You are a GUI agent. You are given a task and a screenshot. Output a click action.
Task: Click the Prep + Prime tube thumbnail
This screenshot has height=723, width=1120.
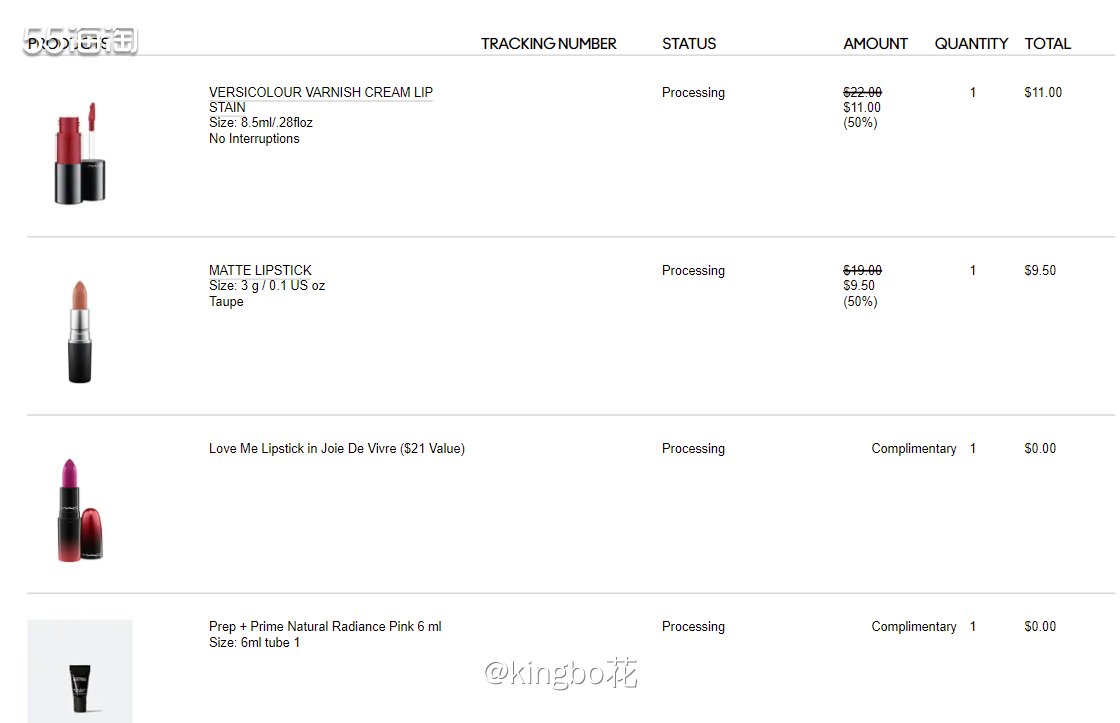coord(80,672)
